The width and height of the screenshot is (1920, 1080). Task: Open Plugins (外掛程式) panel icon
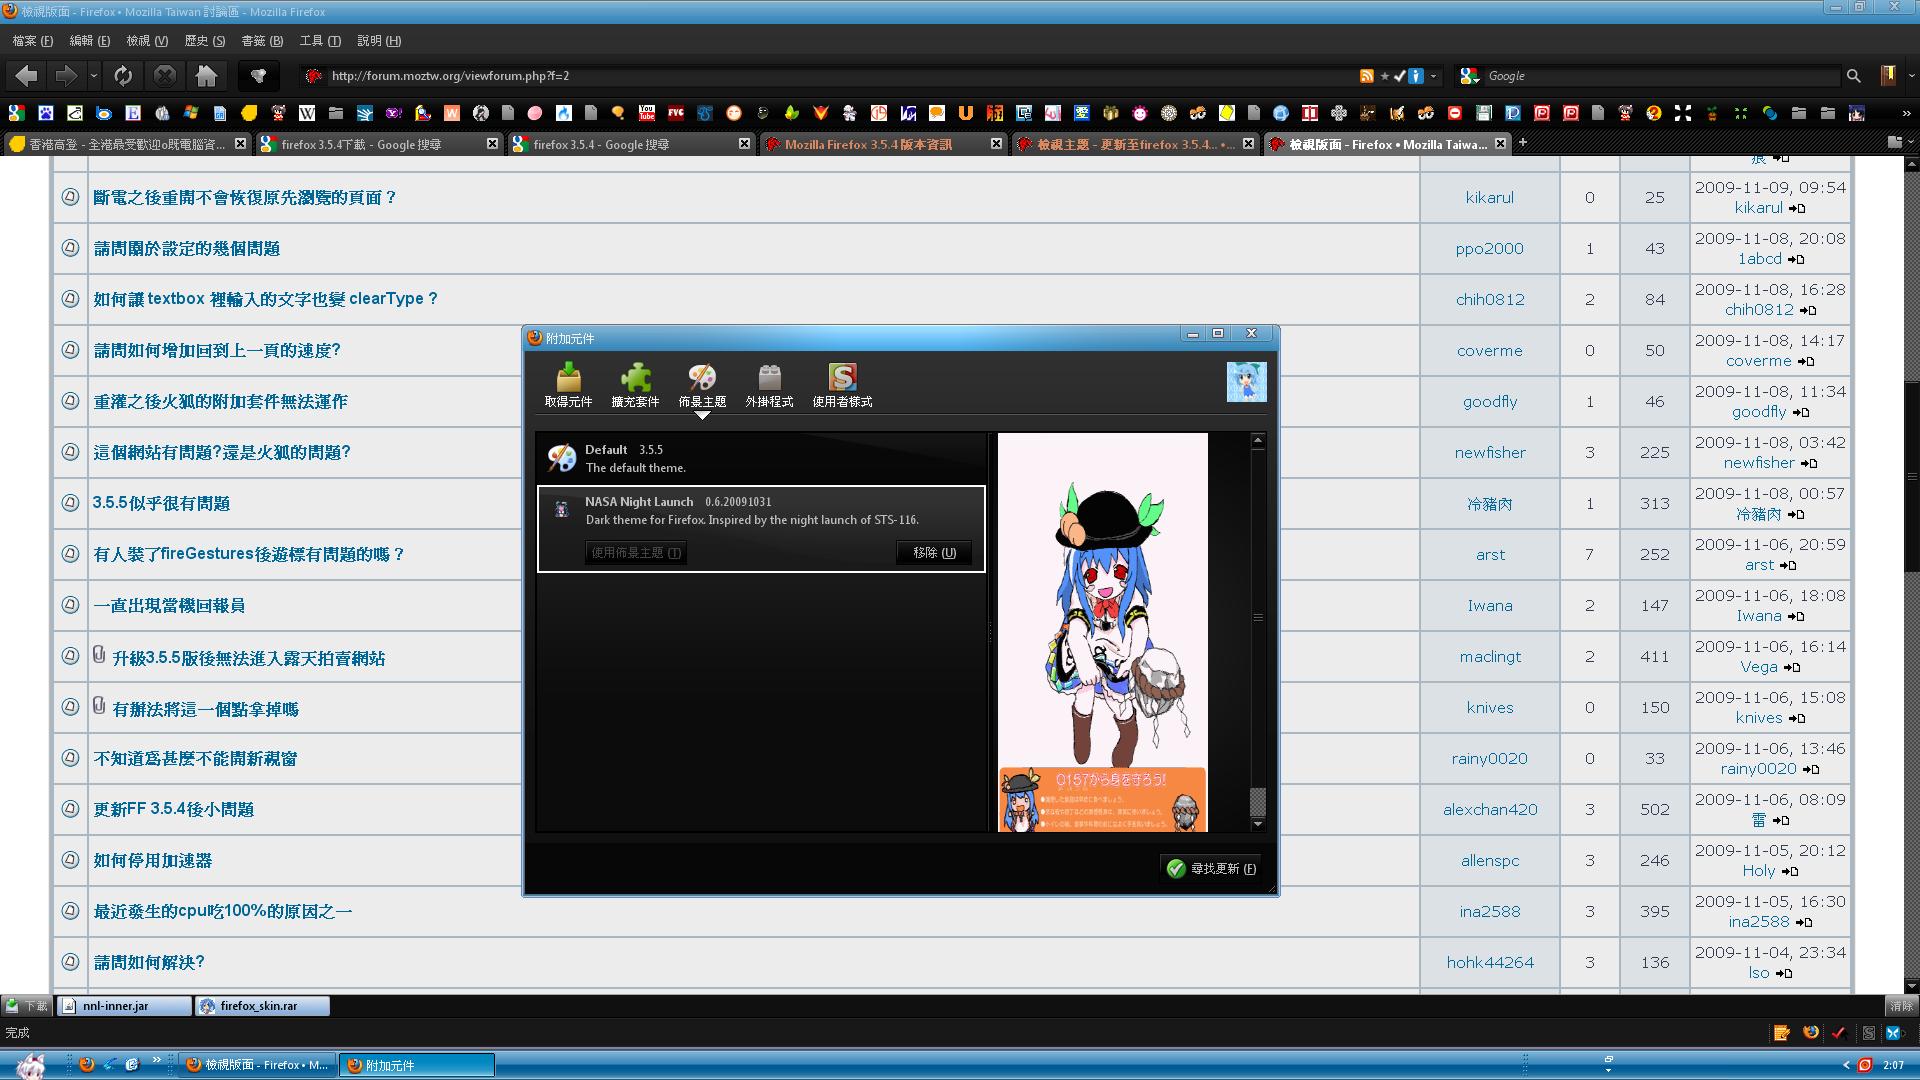pos(769,385)
